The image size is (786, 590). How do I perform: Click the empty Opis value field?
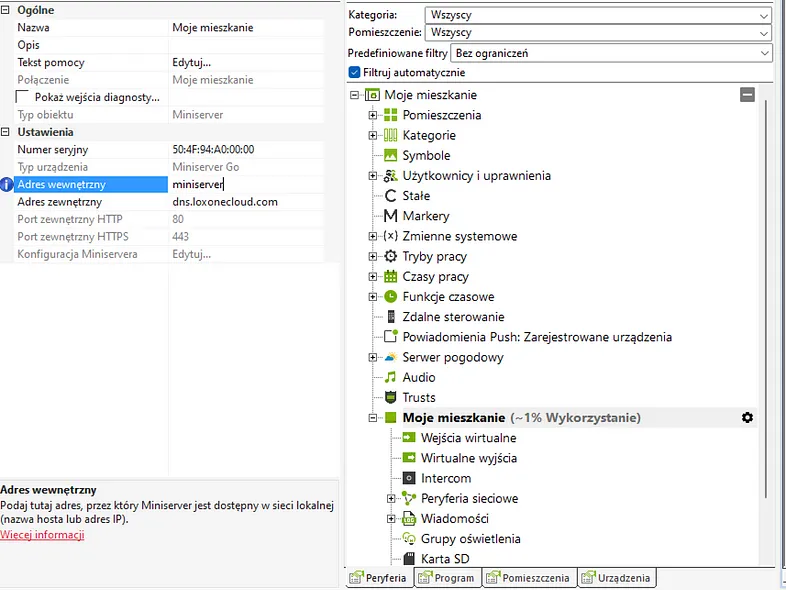(246, 45)
